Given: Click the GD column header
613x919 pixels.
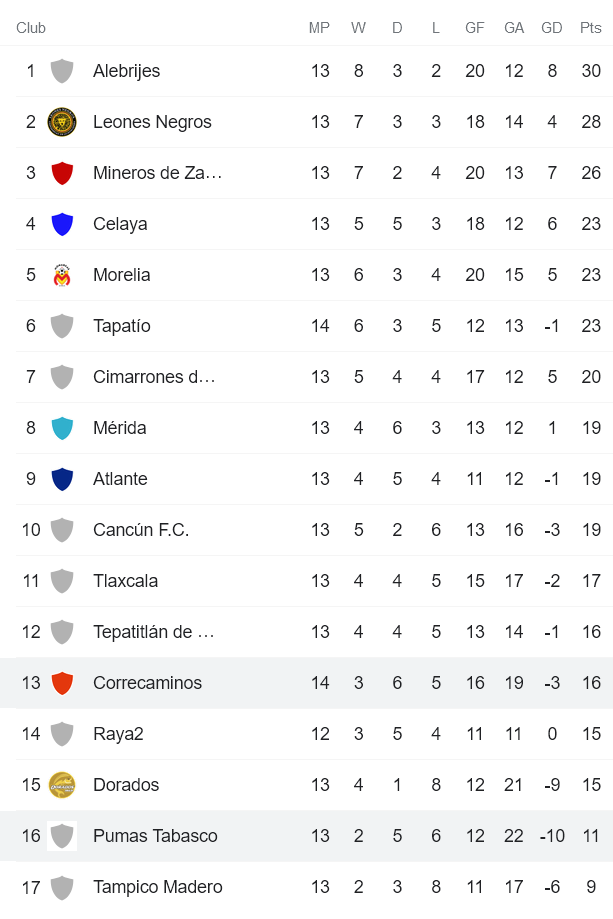Looking at the screenshot, I should 551,28.
